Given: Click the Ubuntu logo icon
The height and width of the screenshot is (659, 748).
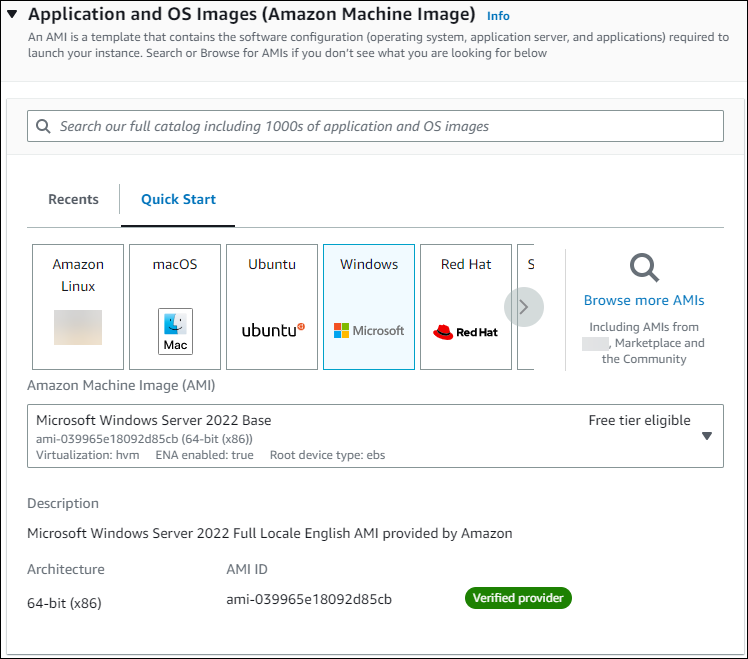Looking at the screenshot, I should (272, 330).
